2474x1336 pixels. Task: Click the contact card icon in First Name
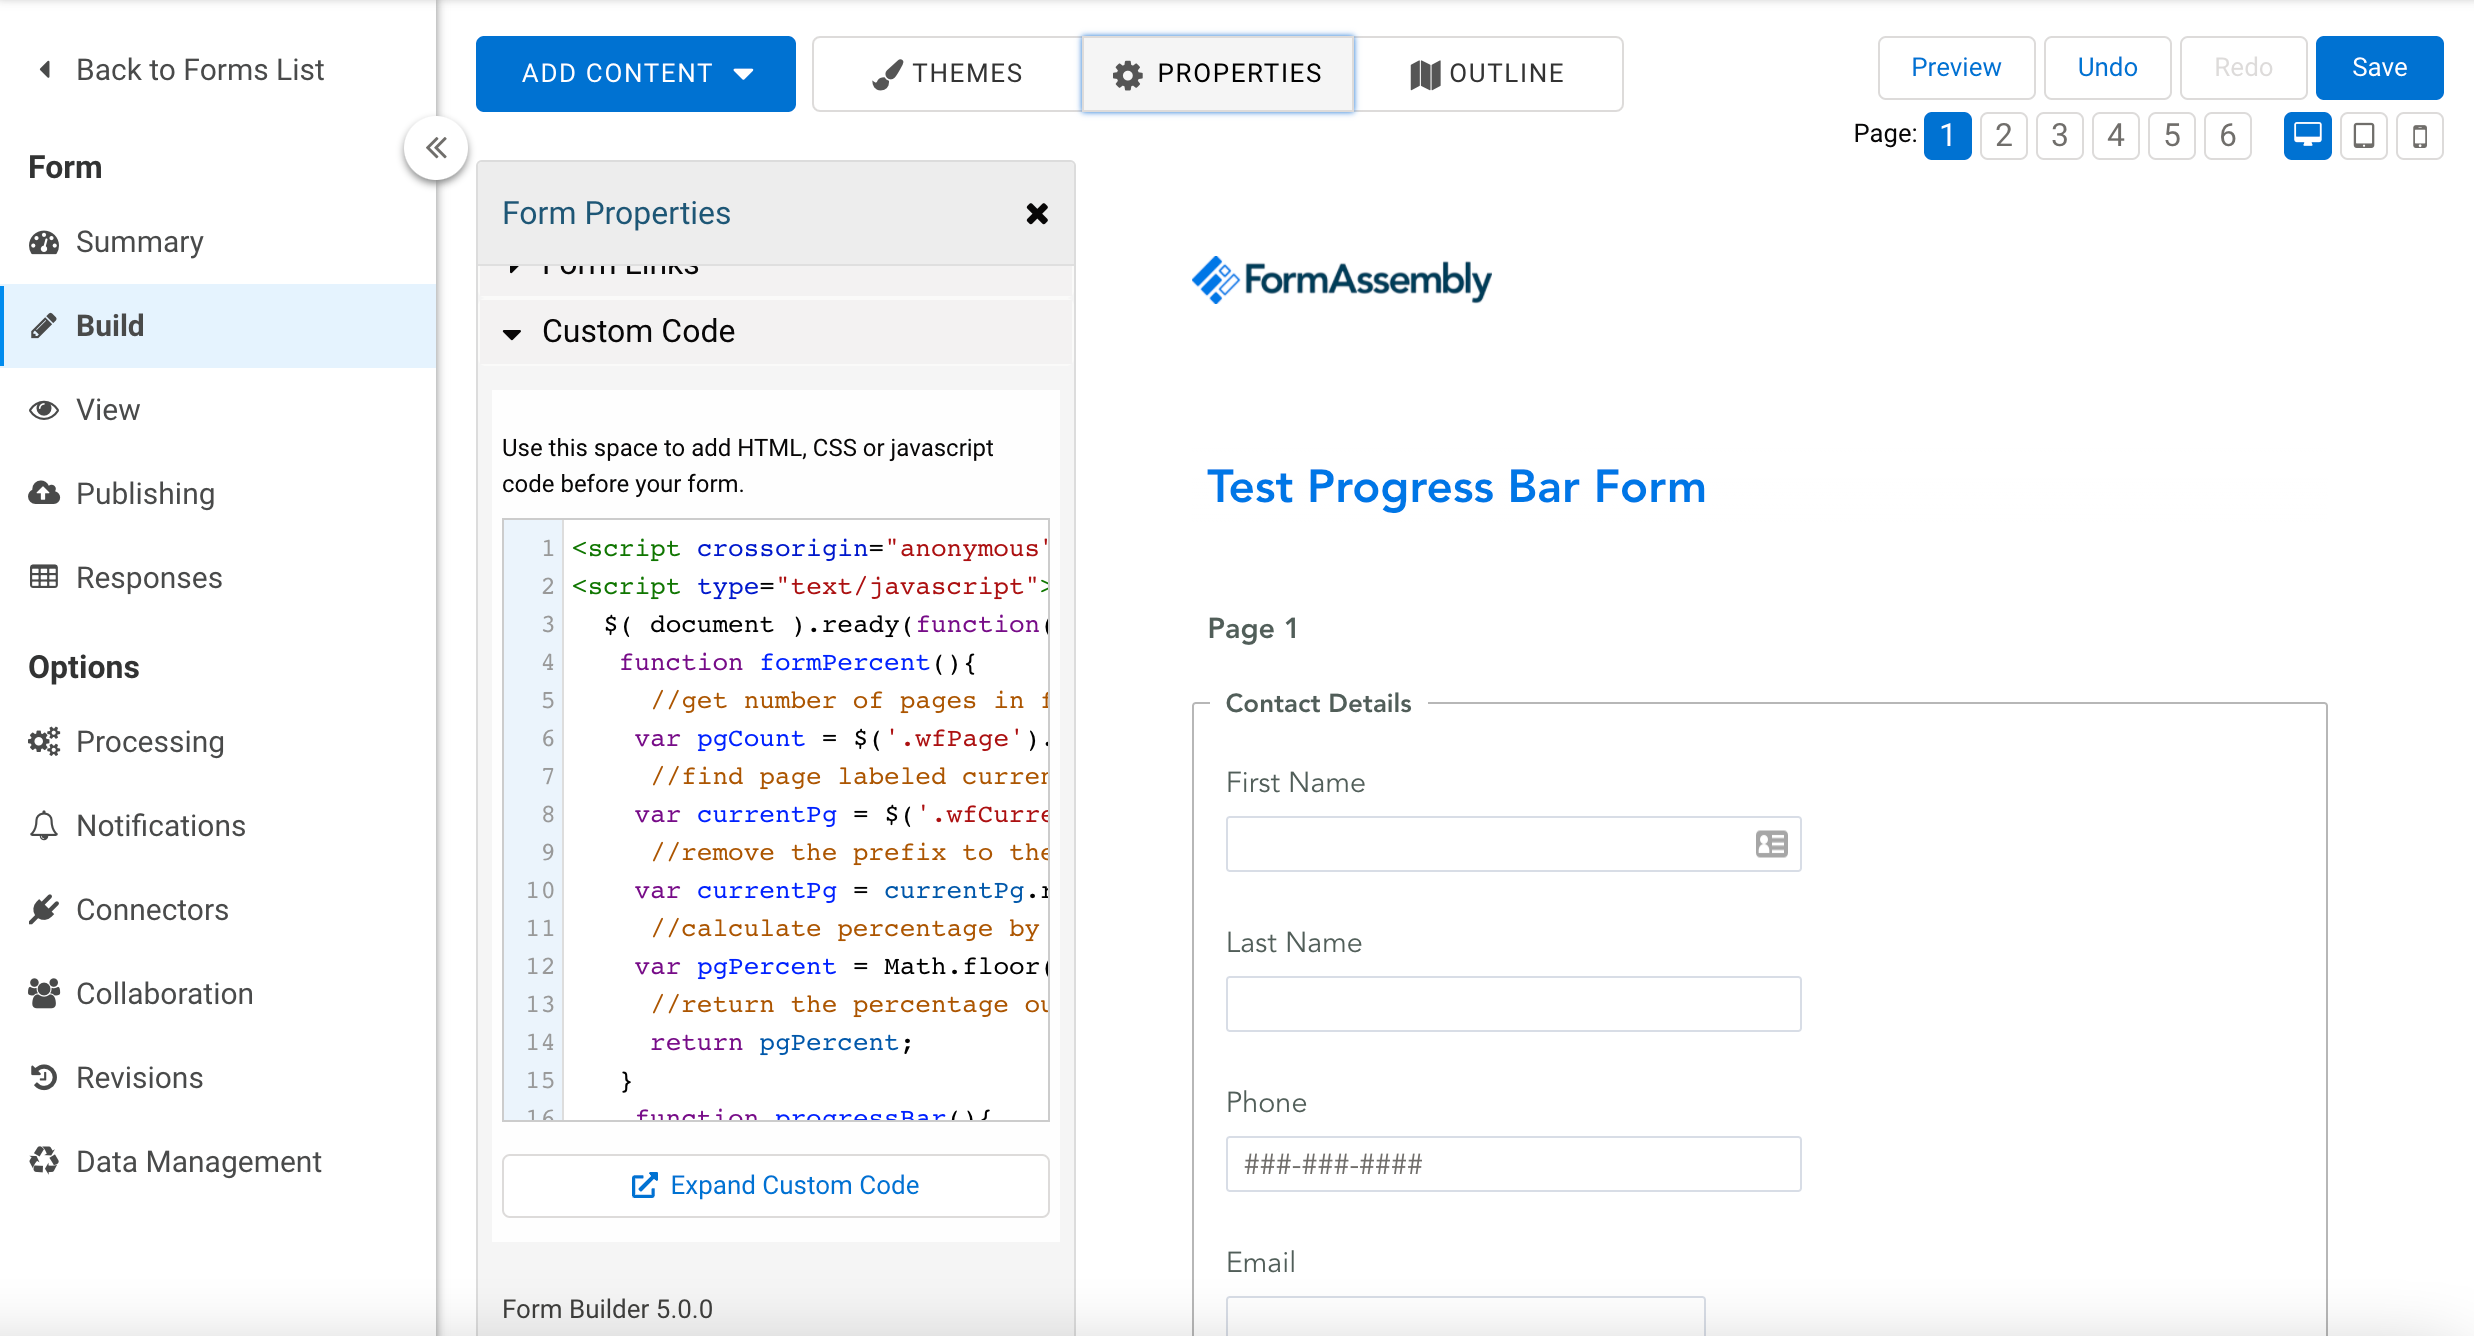tap(1772, 844)
